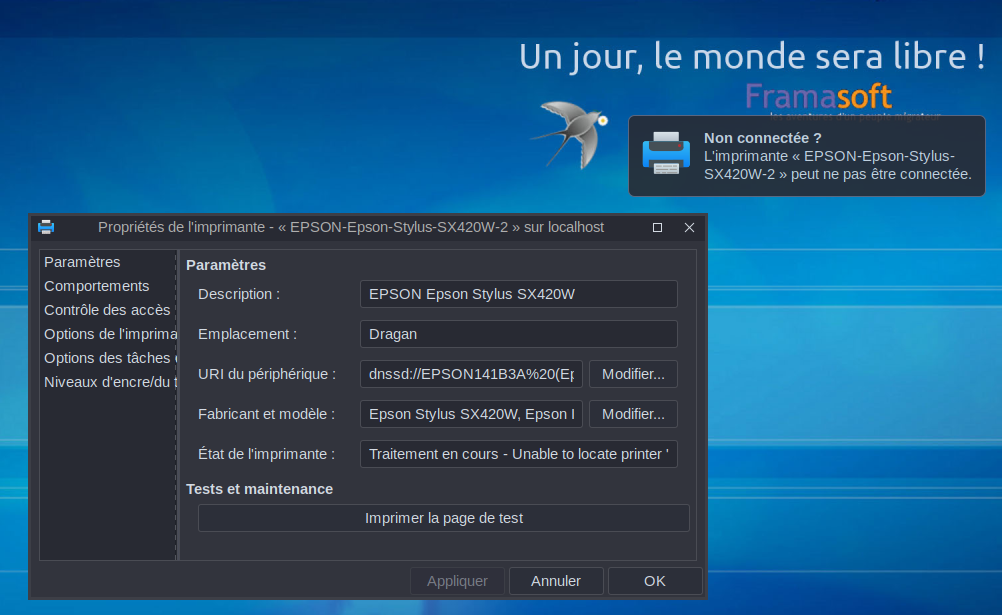Click the printer icon in the dialog title bar
Viewport: 1002px width, 615px height.
pos(46,228)
